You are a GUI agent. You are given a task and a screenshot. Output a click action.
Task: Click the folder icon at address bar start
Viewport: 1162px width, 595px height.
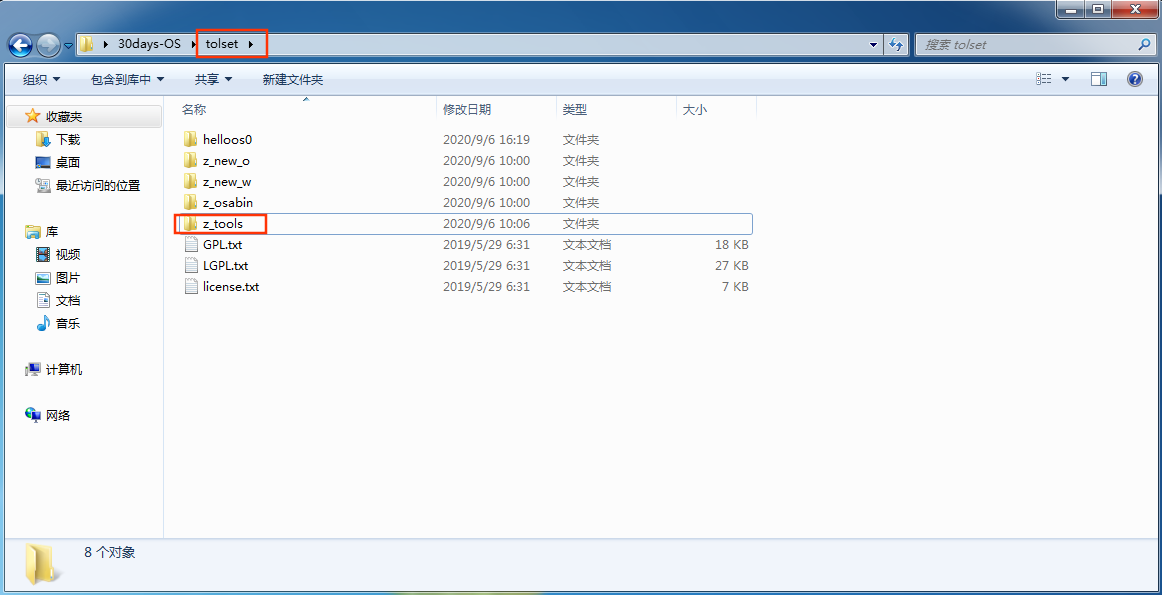tap(87, 44)
